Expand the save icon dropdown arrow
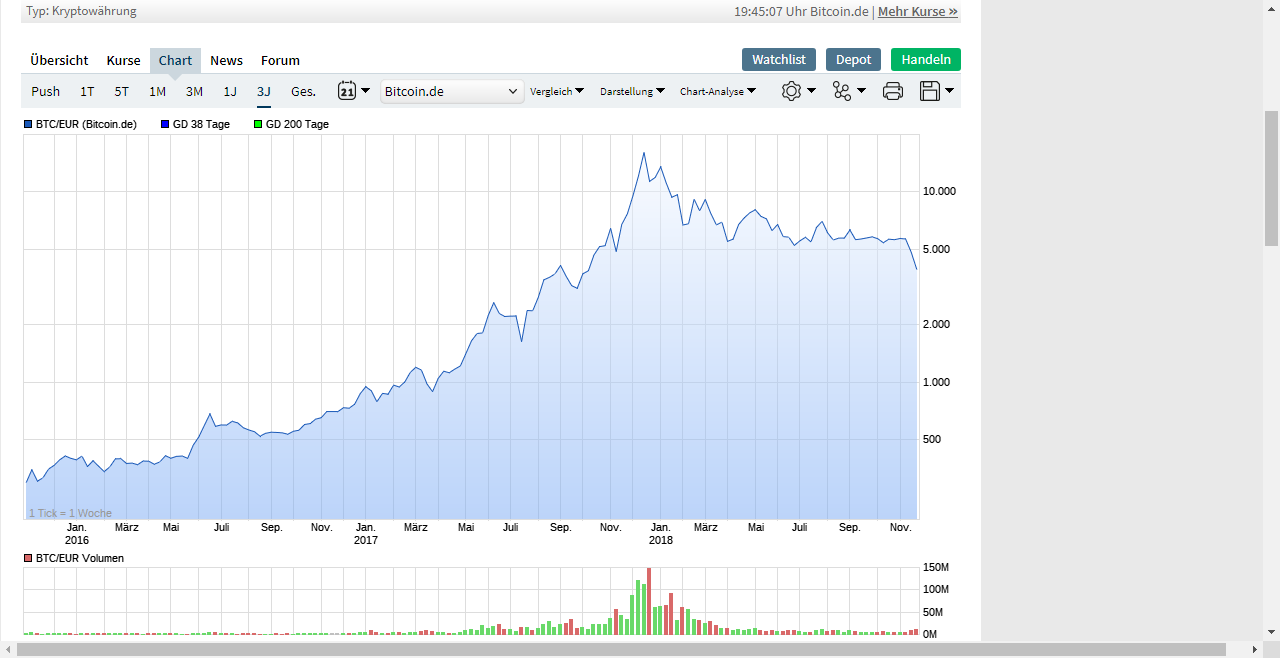This screenshot has width=1280, height=658. tap(949, 91)
